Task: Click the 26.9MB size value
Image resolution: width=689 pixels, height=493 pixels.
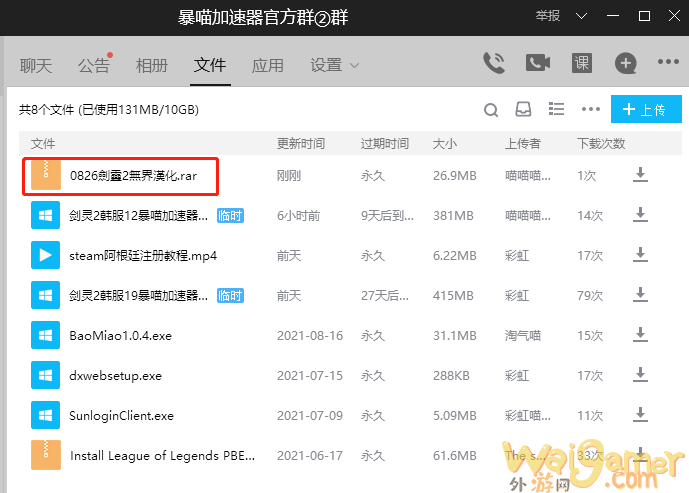Action: pyautogui.click(x=454, y=176)
